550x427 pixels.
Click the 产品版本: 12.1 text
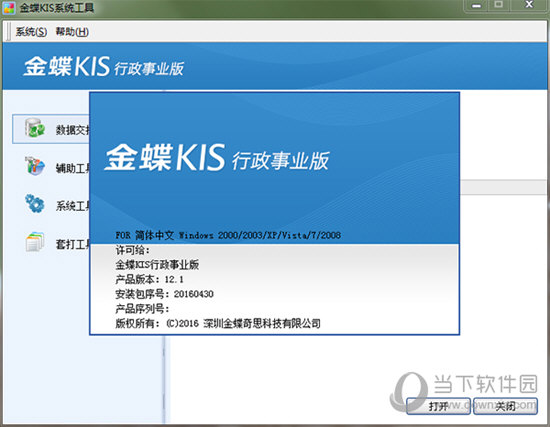click(149, 279)
